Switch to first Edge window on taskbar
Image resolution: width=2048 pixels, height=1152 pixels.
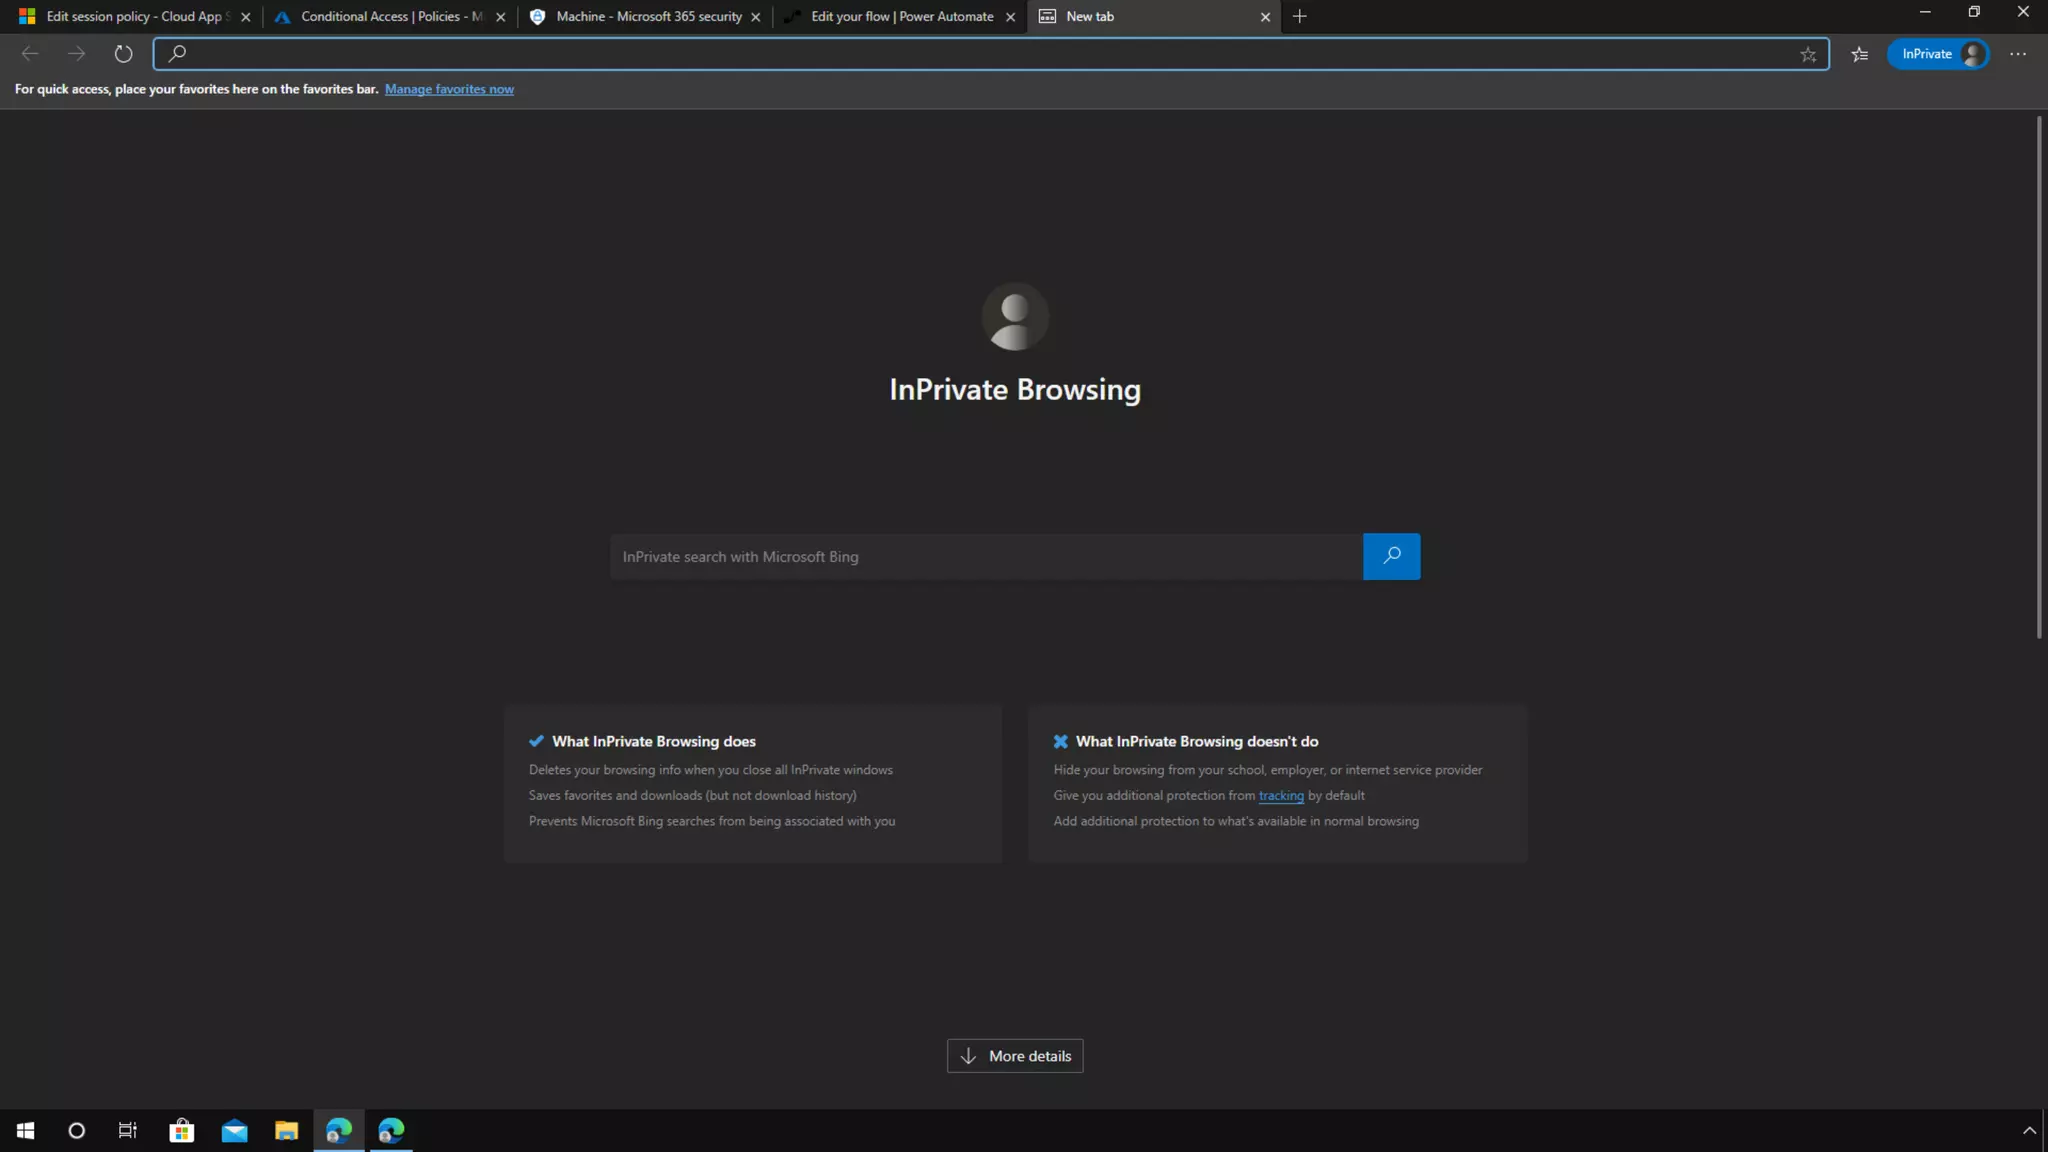tap(338, 1130)
